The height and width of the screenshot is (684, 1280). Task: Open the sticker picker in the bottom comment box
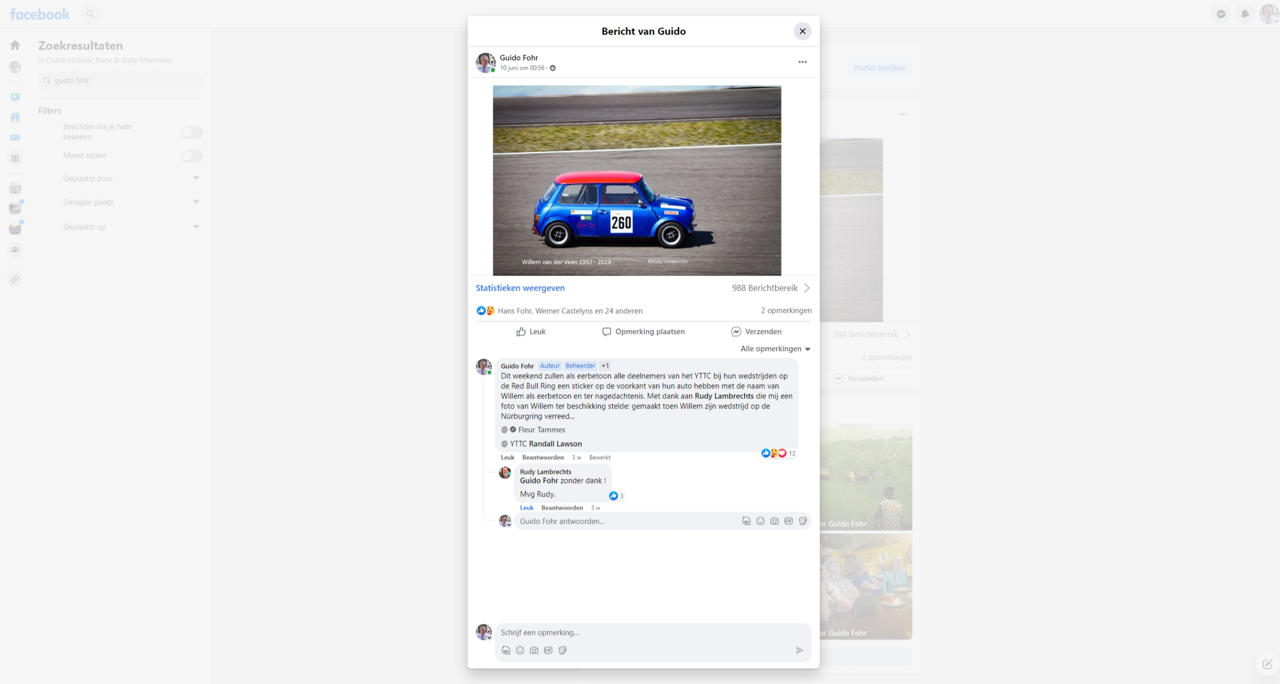tap(562, 650)
